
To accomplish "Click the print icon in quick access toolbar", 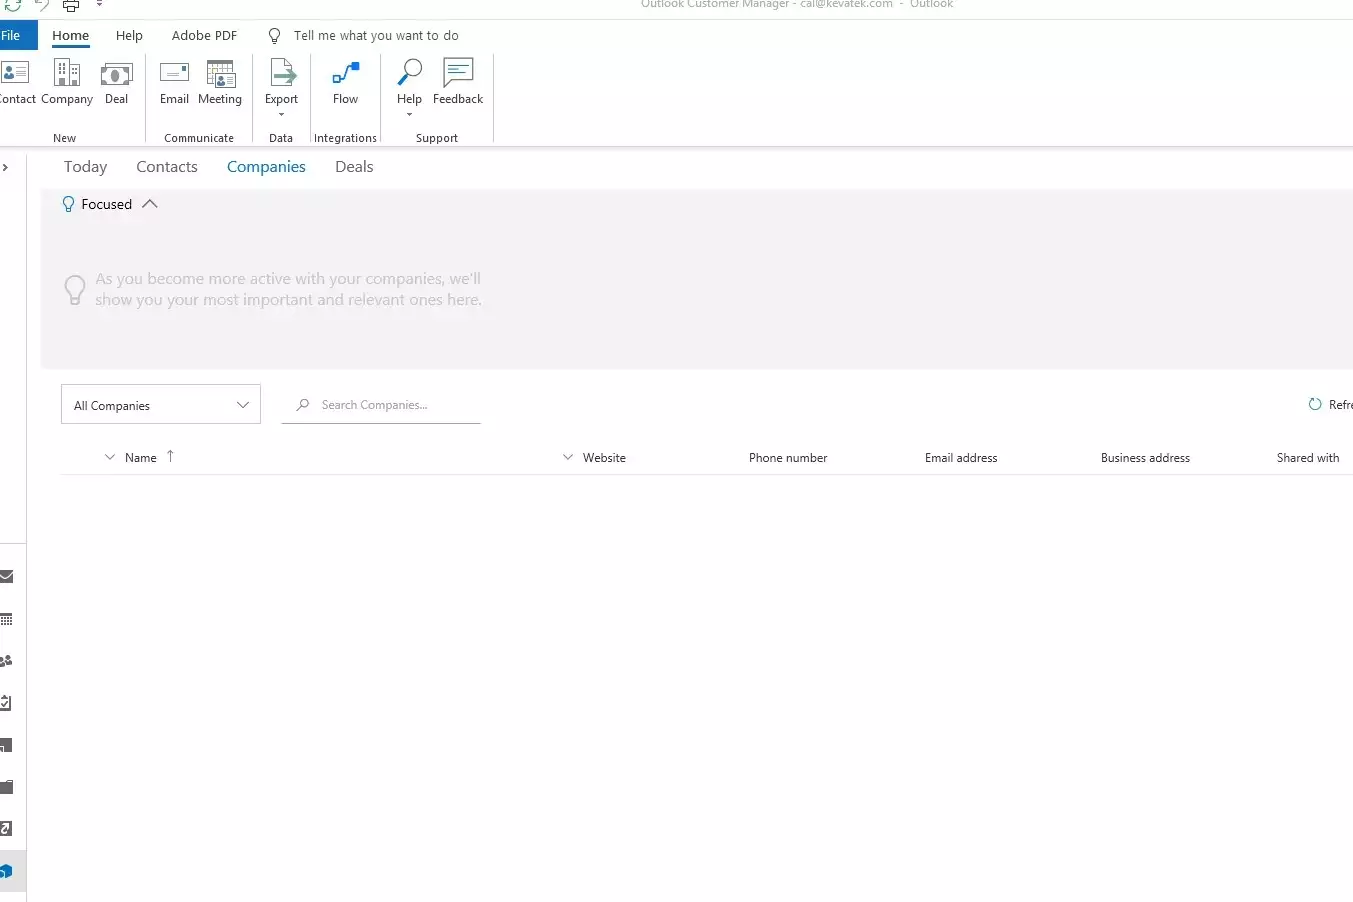I will 71,6.
